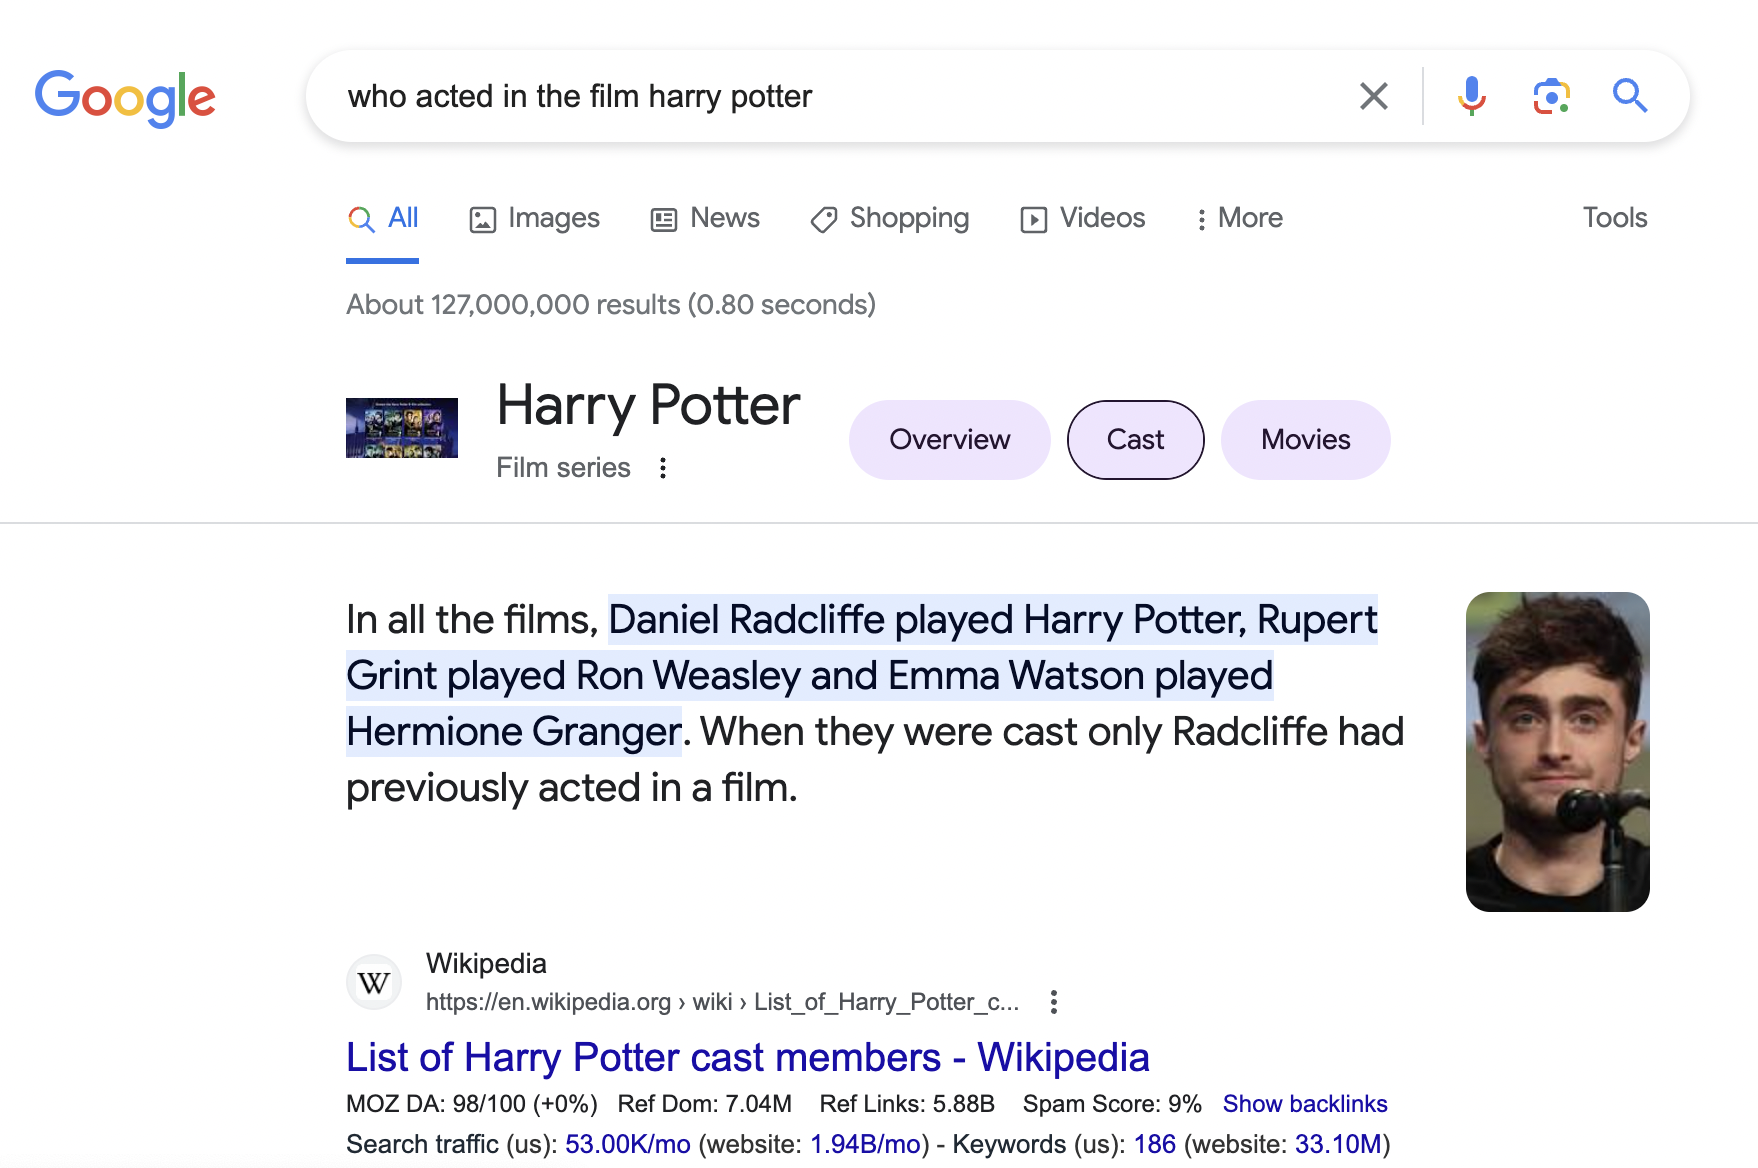Switch to the News tab
This screenshot has width=1758, height=1168.
pos(704,218)
